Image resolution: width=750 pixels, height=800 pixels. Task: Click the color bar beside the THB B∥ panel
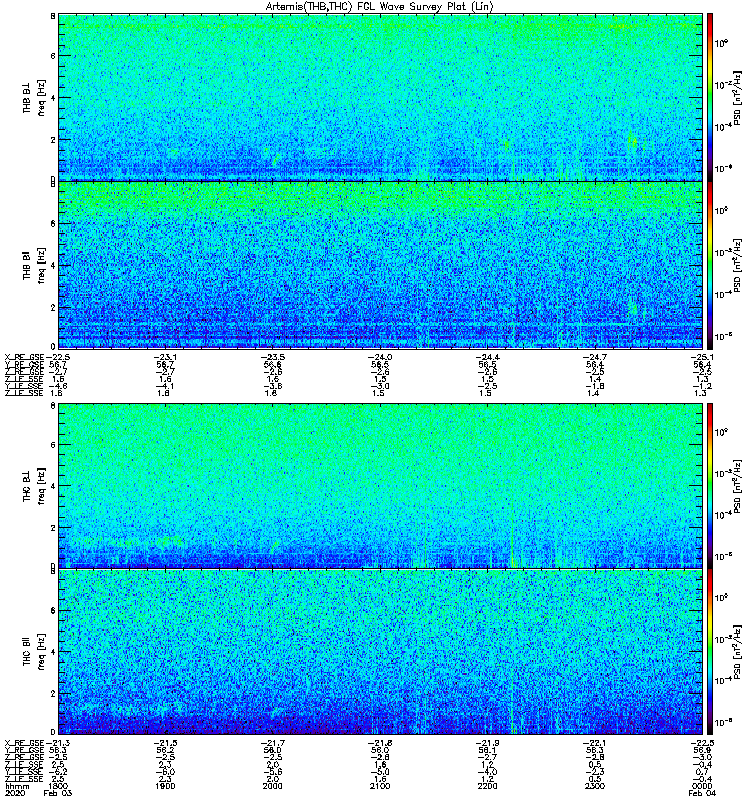(x=710, y=265)
